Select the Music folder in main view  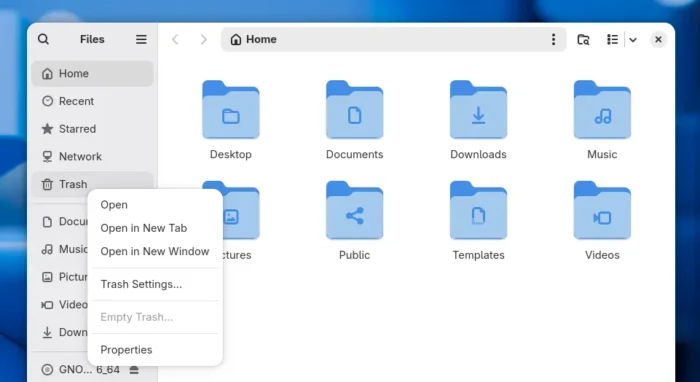click(x=602, y=110)
